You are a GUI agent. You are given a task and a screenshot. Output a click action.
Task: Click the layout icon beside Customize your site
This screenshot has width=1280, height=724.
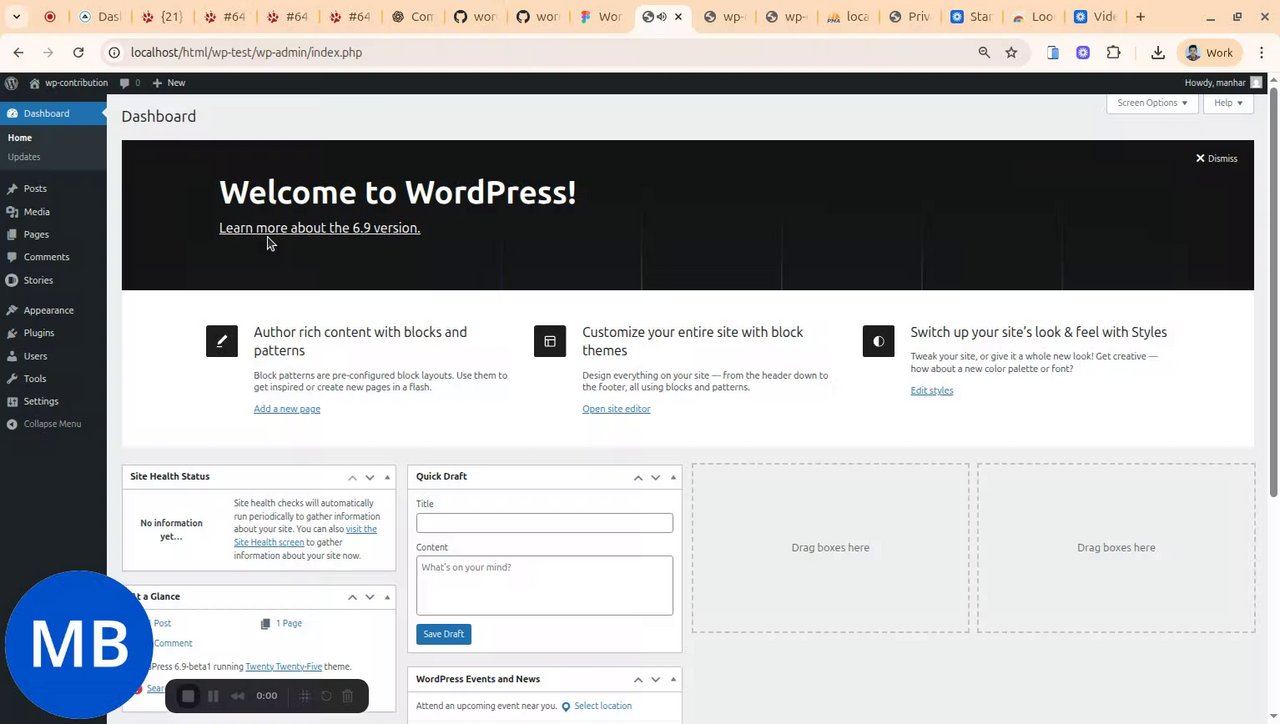(x=550, y=341)
